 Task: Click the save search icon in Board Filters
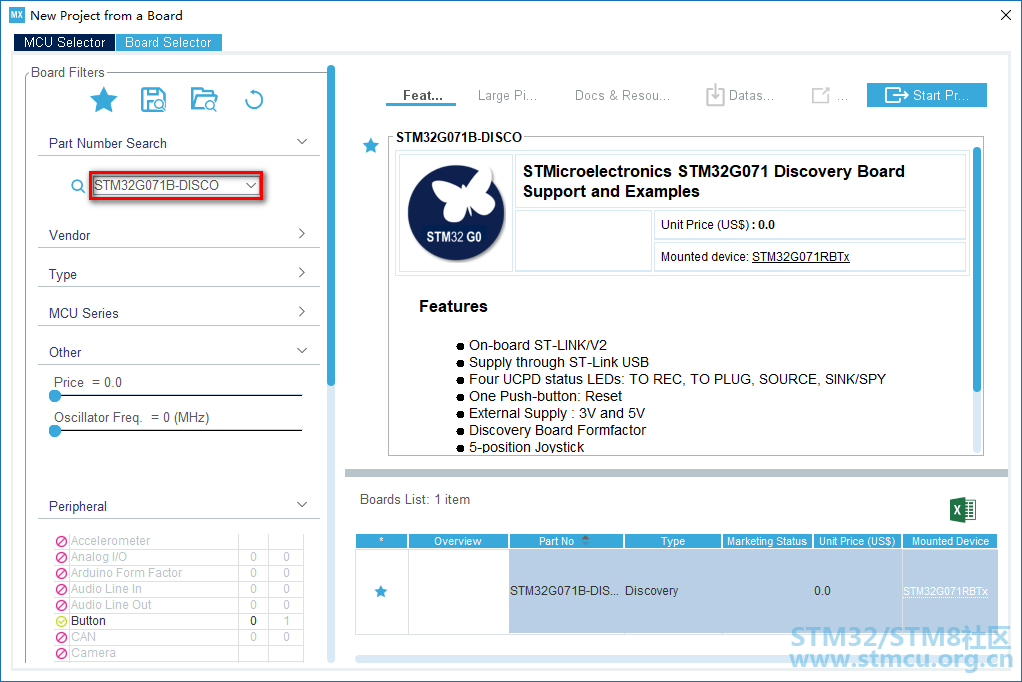coord(153,100)
